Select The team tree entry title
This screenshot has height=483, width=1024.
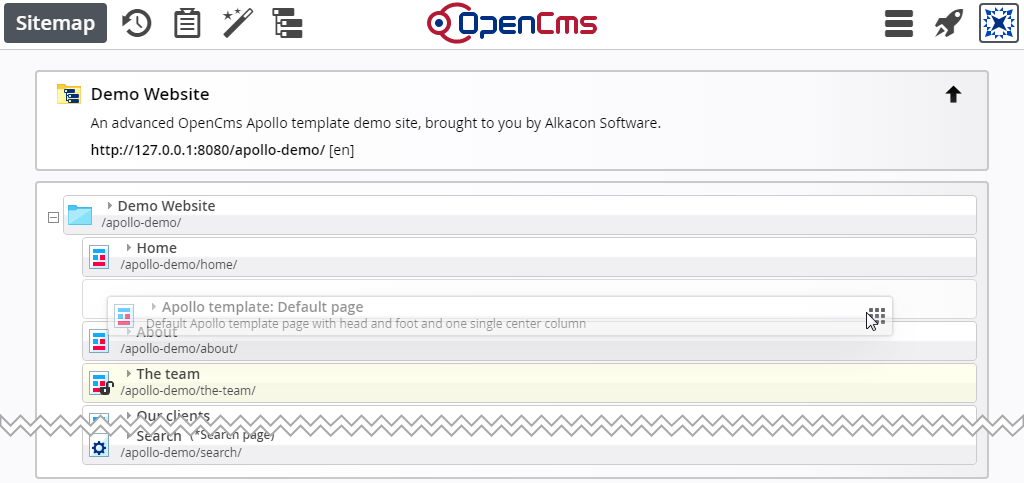click(168, 374)
